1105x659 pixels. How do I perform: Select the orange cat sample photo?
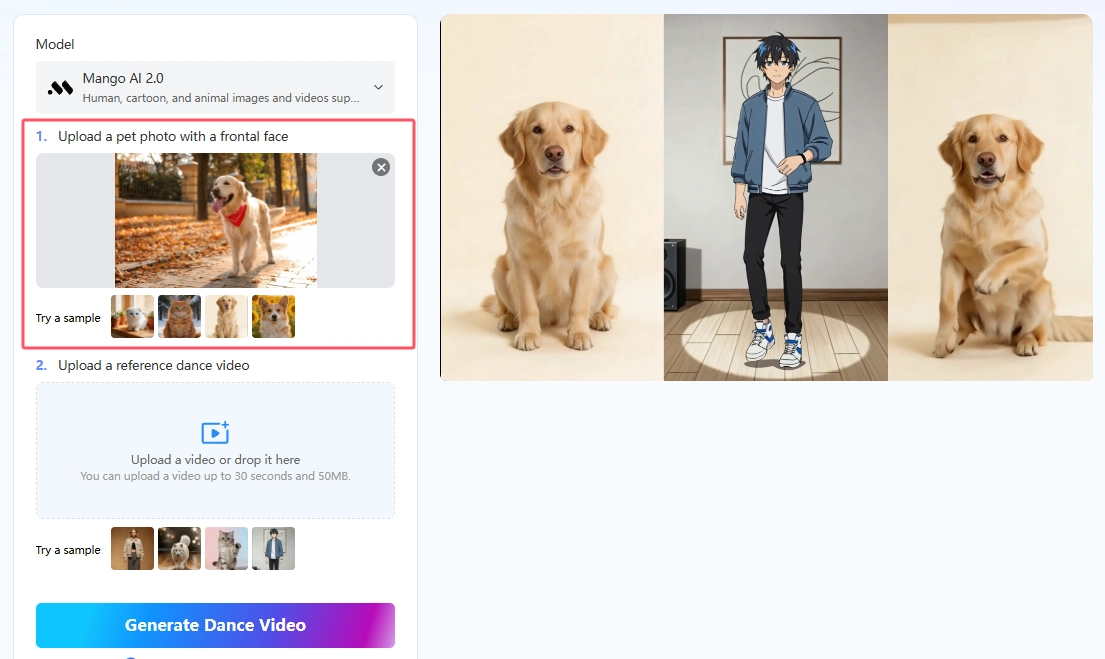(179, 316)
